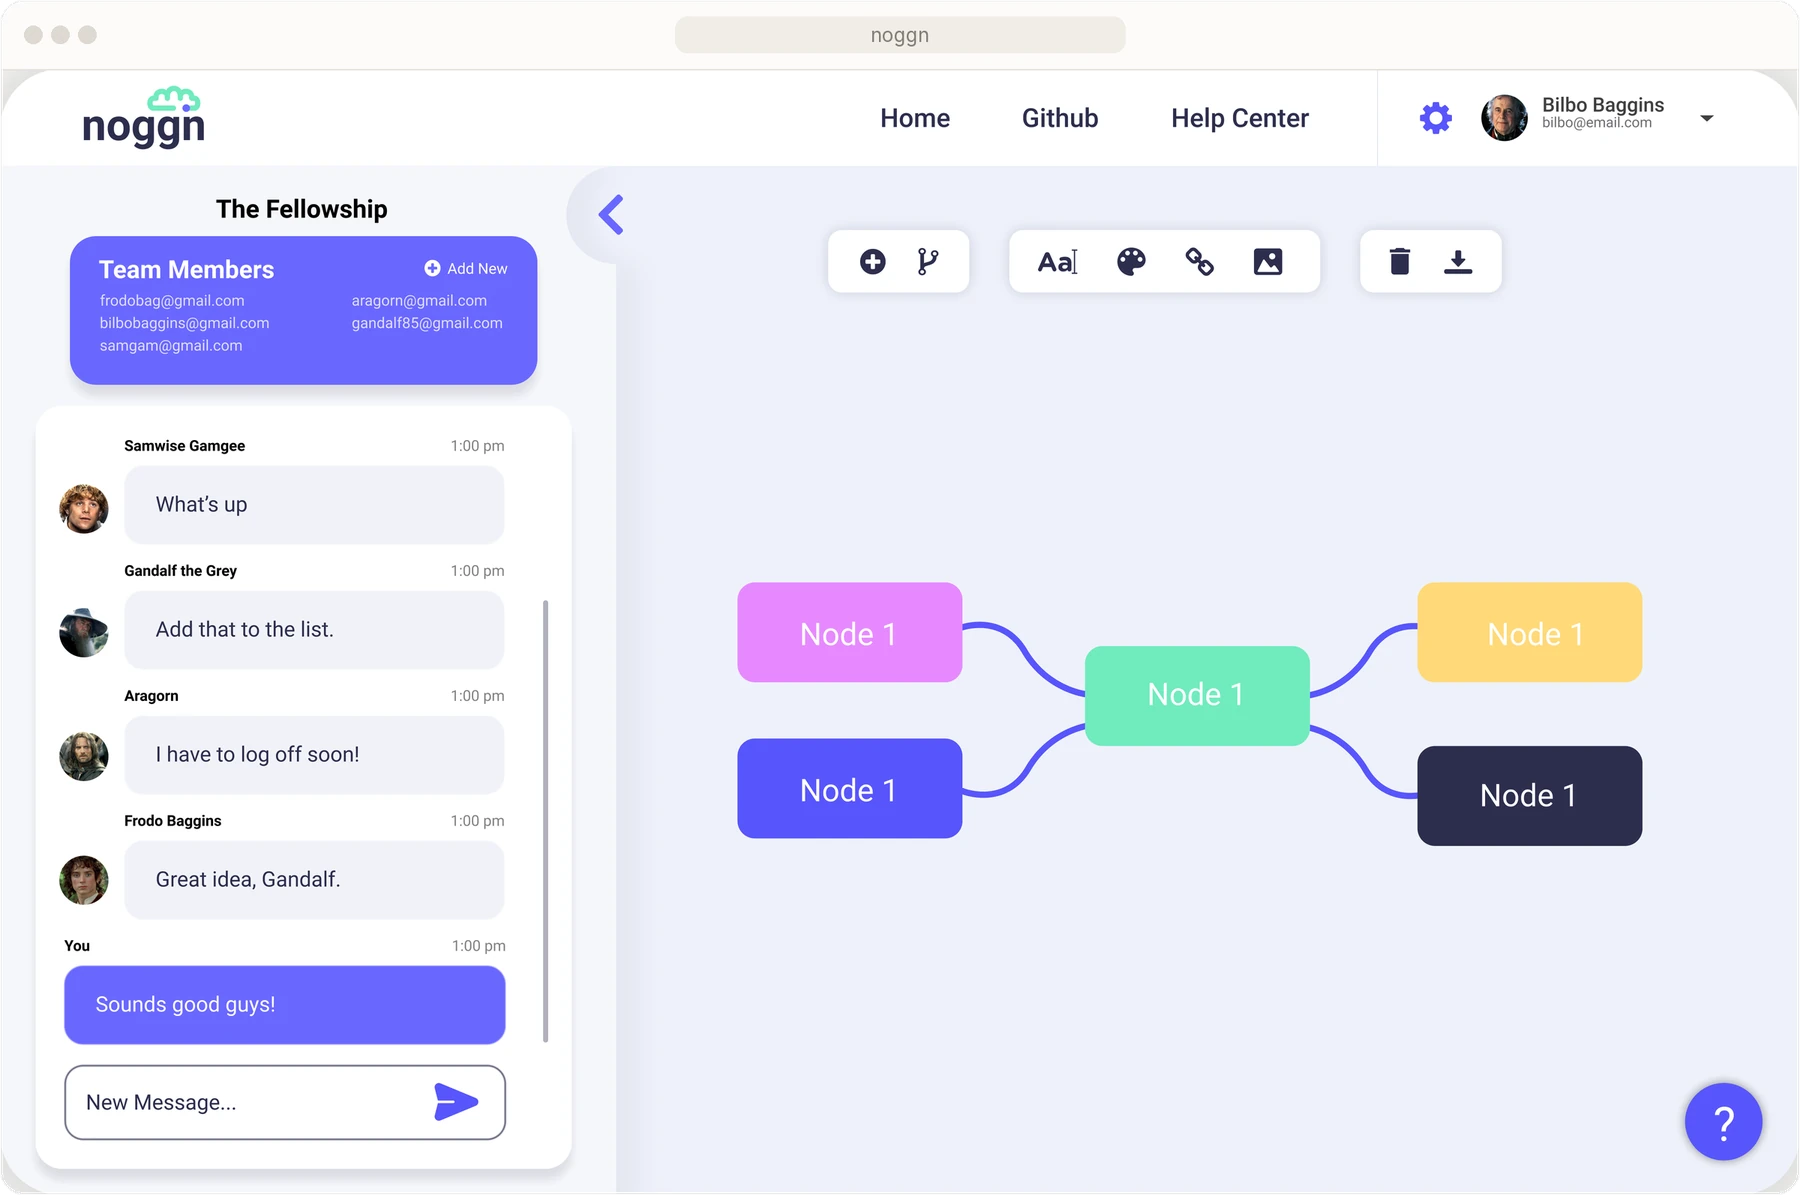Click the noggn logo
This screenshot has height=1195, width=1800.
pos(144,117)
